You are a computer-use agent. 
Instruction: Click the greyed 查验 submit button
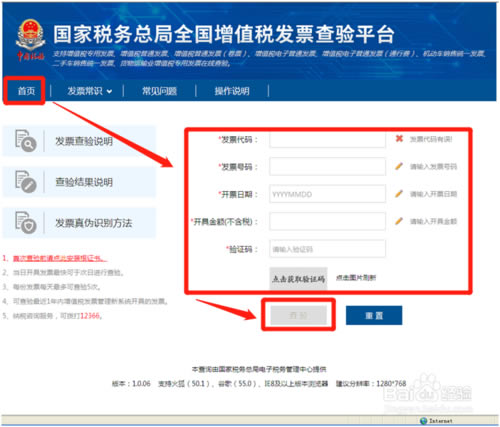(298, 315)
